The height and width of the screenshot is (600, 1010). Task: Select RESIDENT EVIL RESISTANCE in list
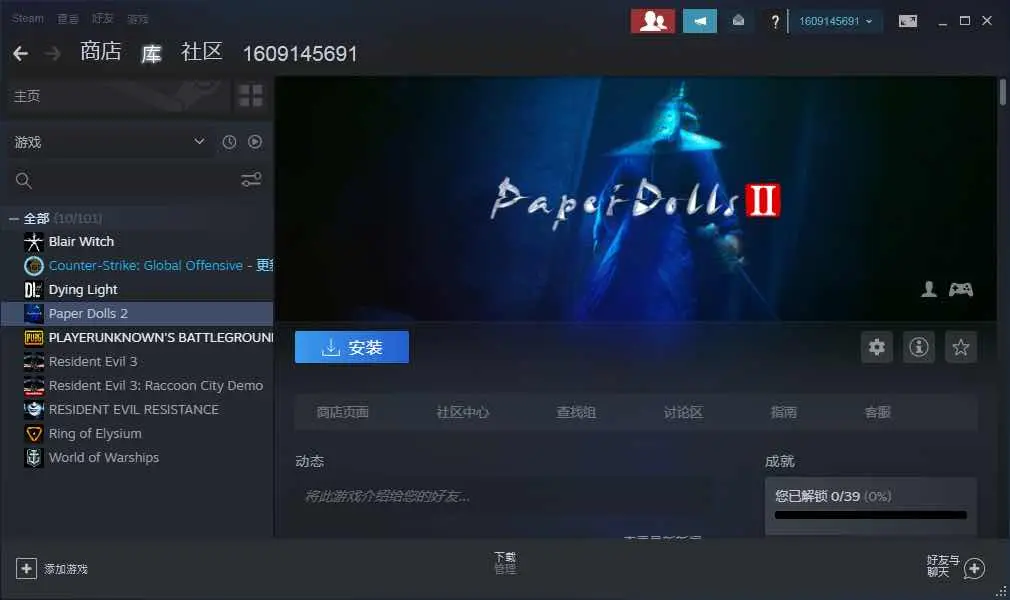pyautogui.click(x=138, y=410)
